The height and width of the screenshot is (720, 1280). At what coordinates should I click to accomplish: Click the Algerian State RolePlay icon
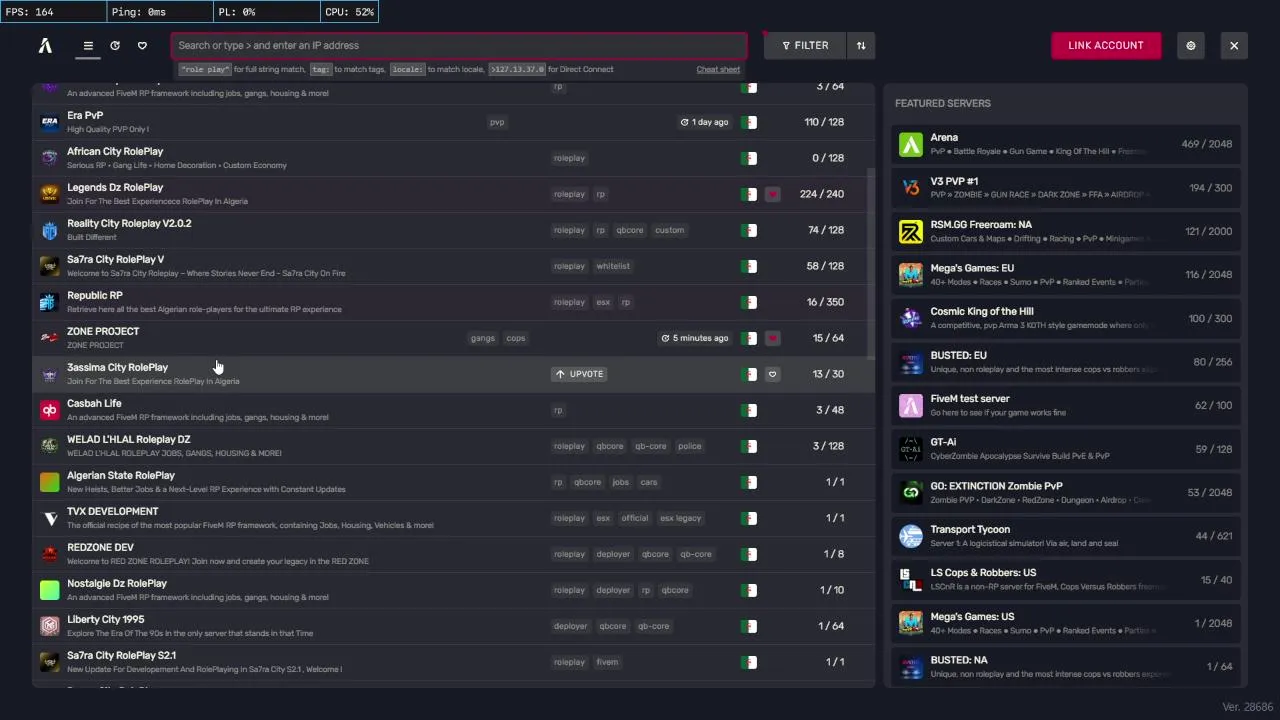[x=49, y=482]
